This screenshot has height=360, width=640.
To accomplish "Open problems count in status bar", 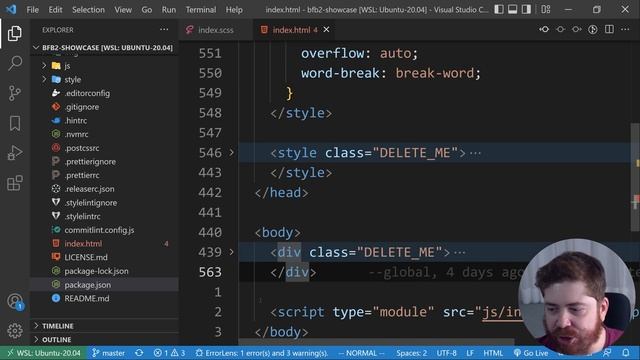I will 169,353.
